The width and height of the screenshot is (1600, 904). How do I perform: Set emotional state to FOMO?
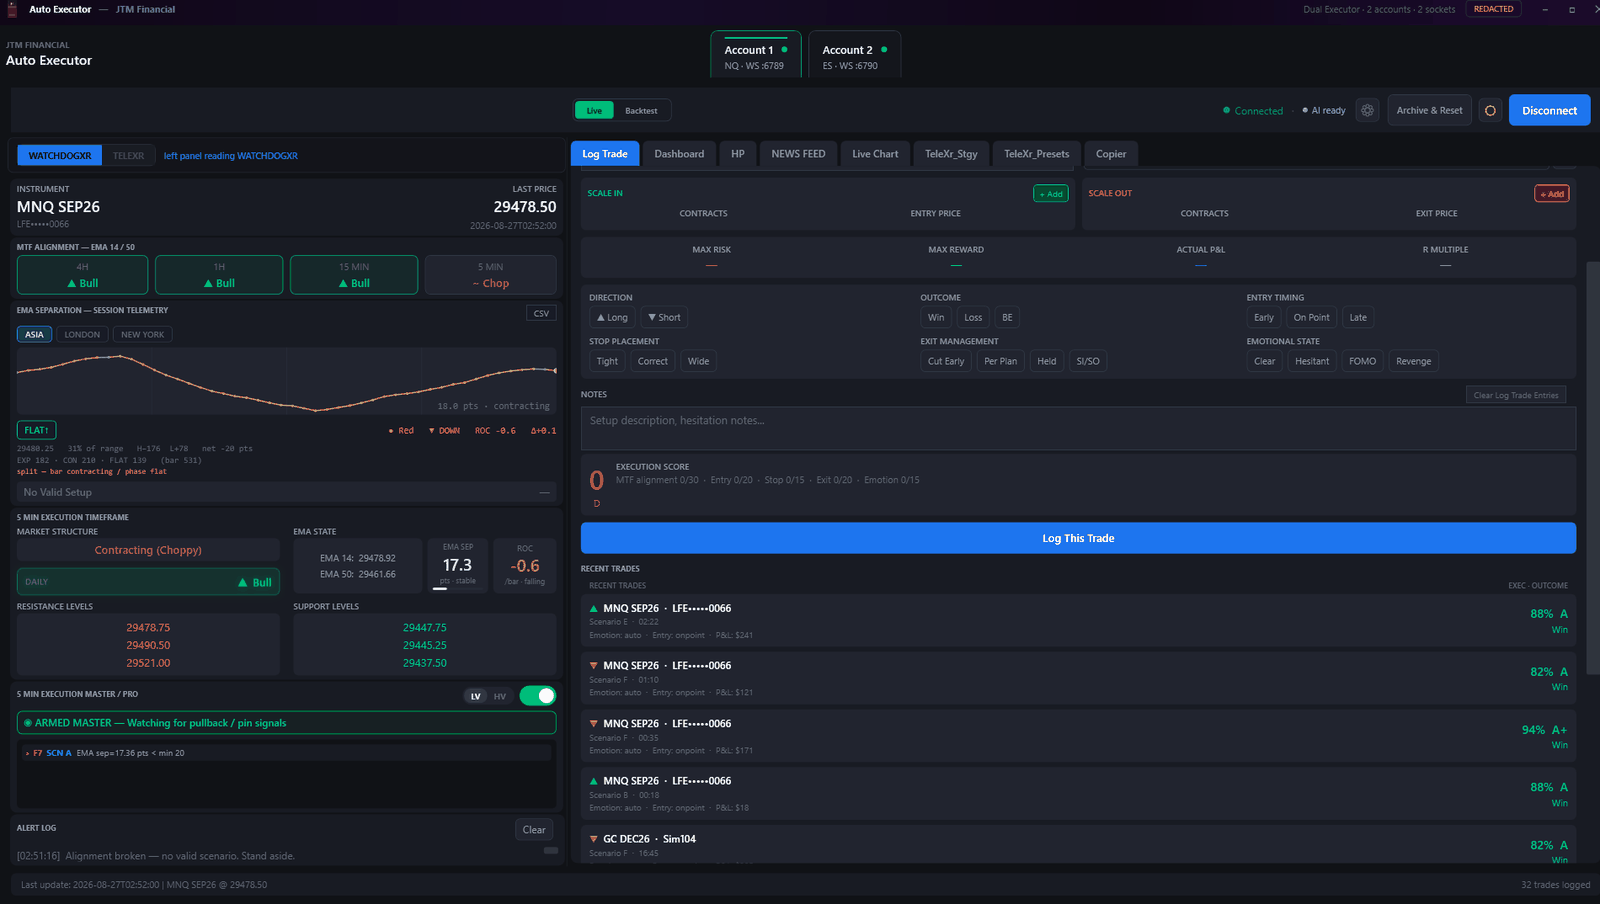[1362, 362]
